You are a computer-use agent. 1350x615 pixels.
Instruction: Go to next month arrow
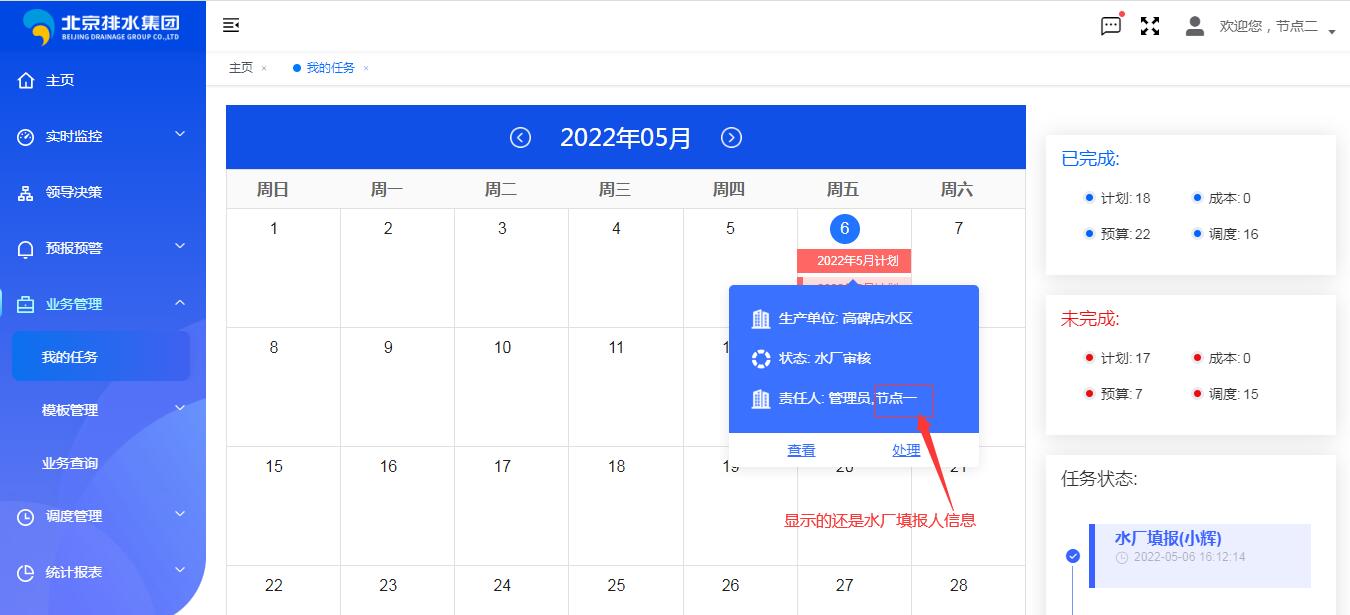(x=731, y=138)
